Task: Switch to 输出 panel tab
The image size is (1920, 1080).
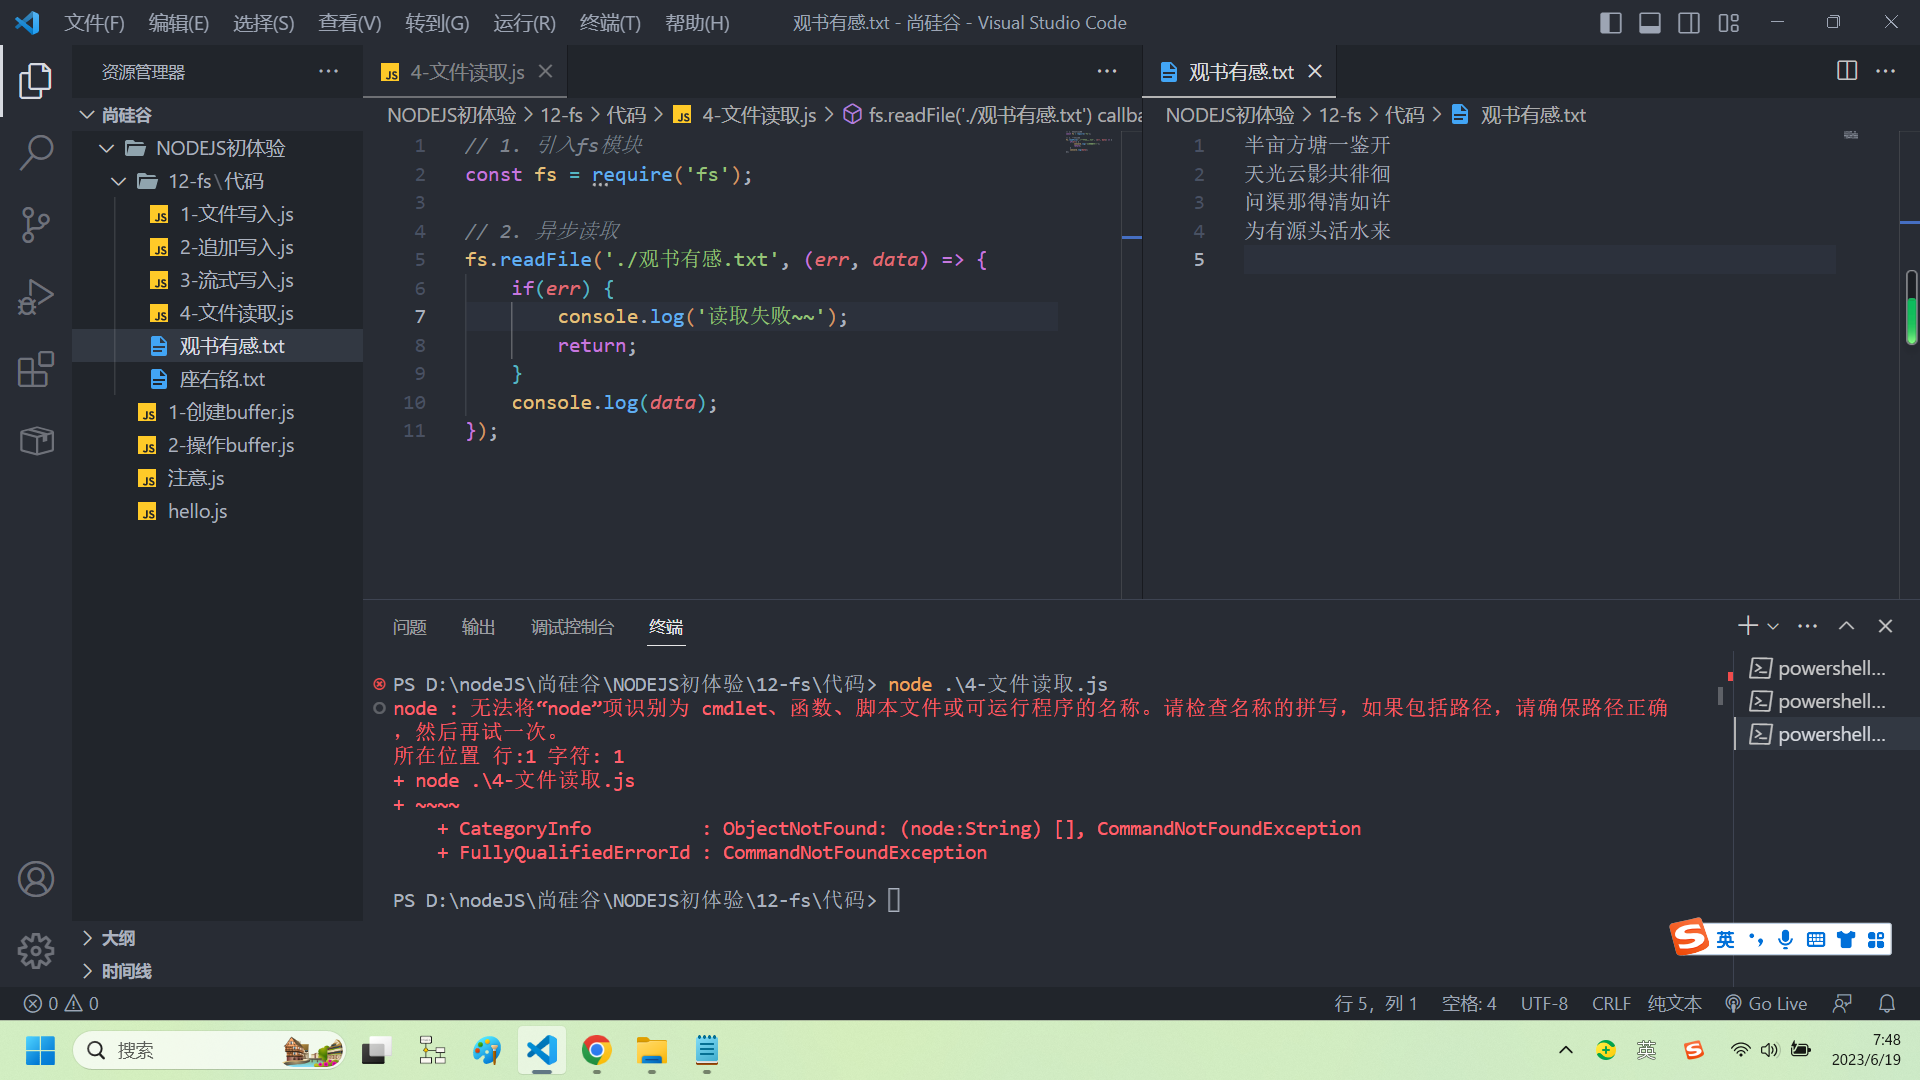Action: [478, 627]
